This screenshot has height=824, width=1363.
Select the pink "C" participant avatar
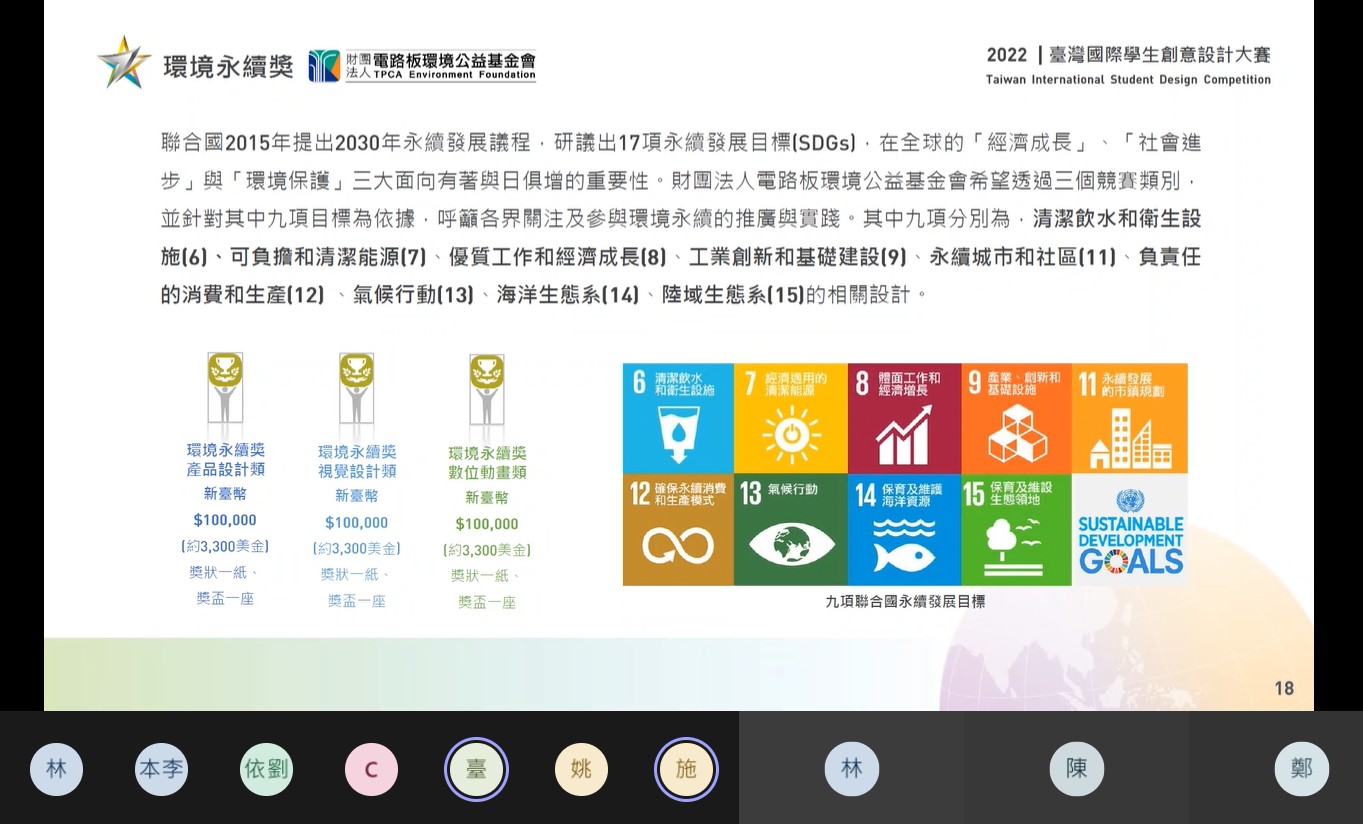[x=371, y=769]
